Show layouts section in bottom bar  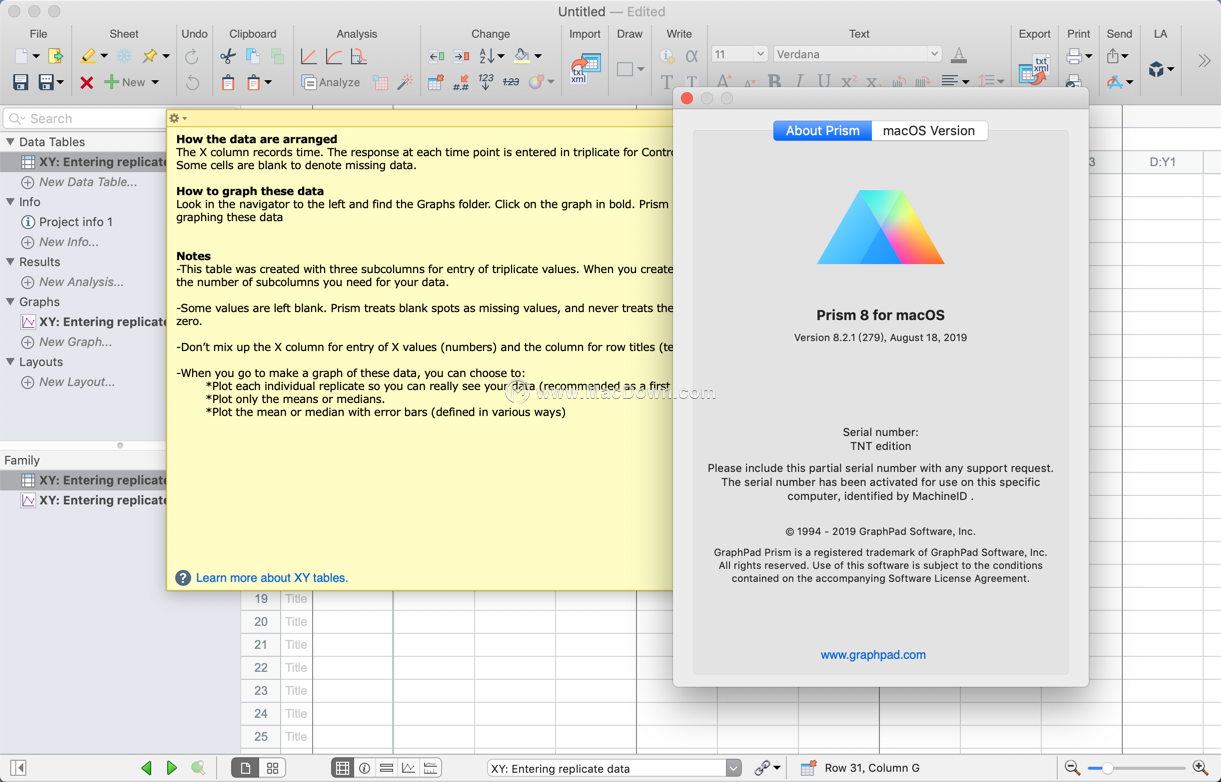[431, 768]
